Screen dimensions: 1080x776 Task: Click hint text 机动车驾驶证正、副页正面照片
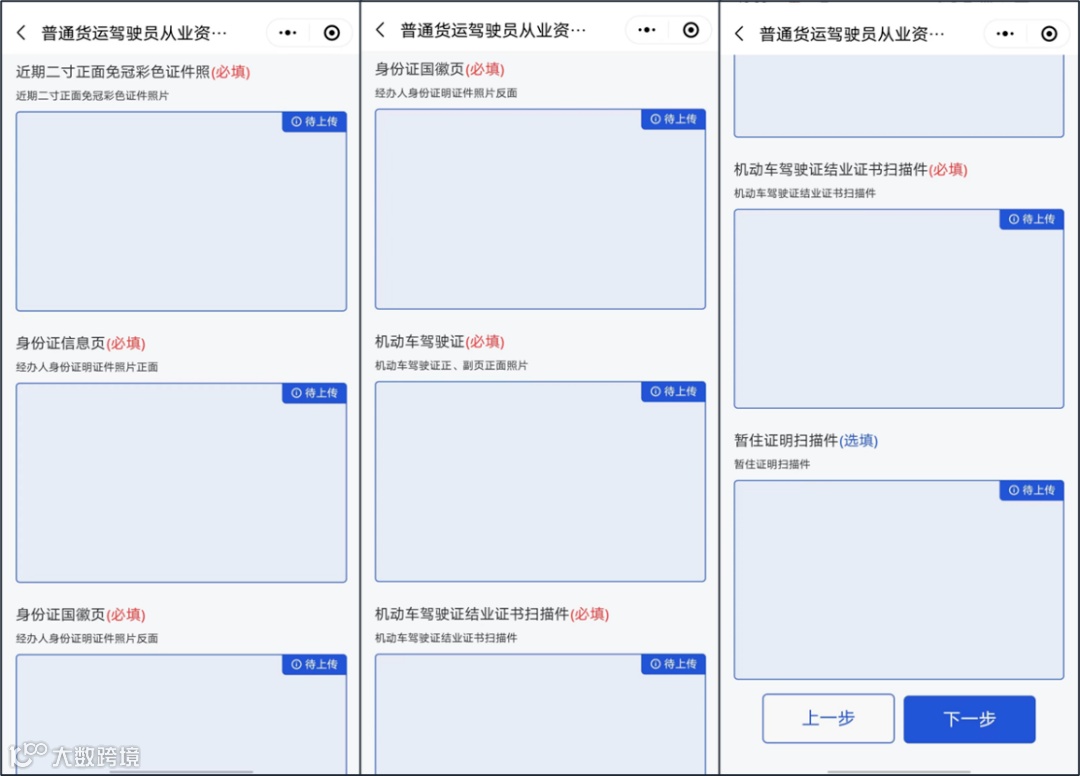pyautogui.click(x=451, y=366)
